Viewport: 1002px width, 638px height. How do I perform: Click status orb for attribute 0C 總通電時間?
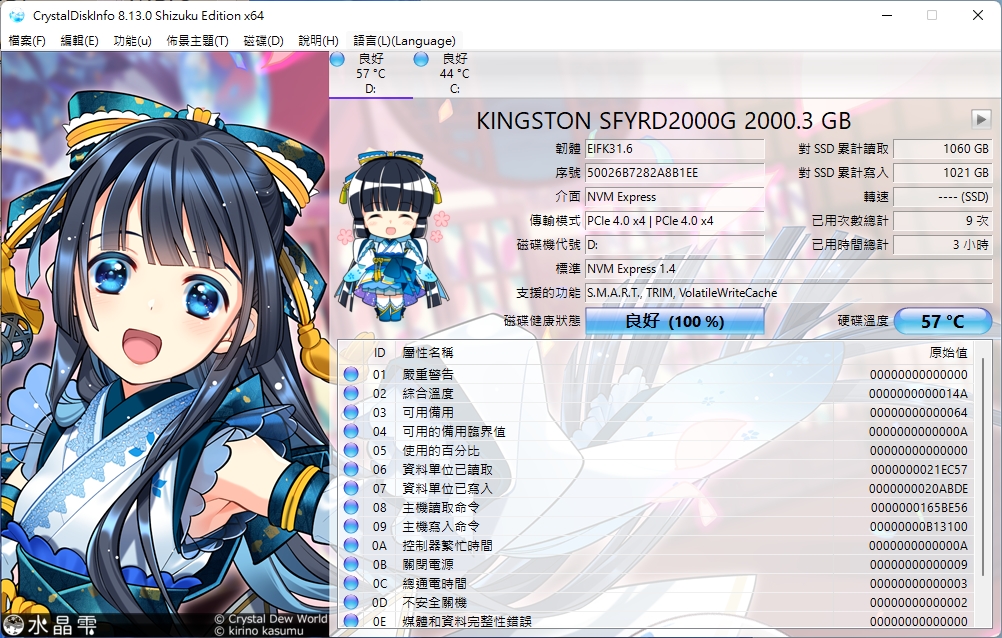click(x=351, y=584)
